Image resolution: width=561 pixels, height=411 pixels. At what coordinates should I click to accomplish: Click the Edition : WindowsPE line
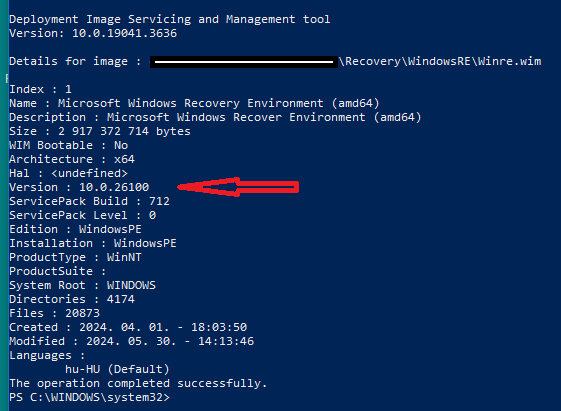pyautogui.click(x=75, y=229)
